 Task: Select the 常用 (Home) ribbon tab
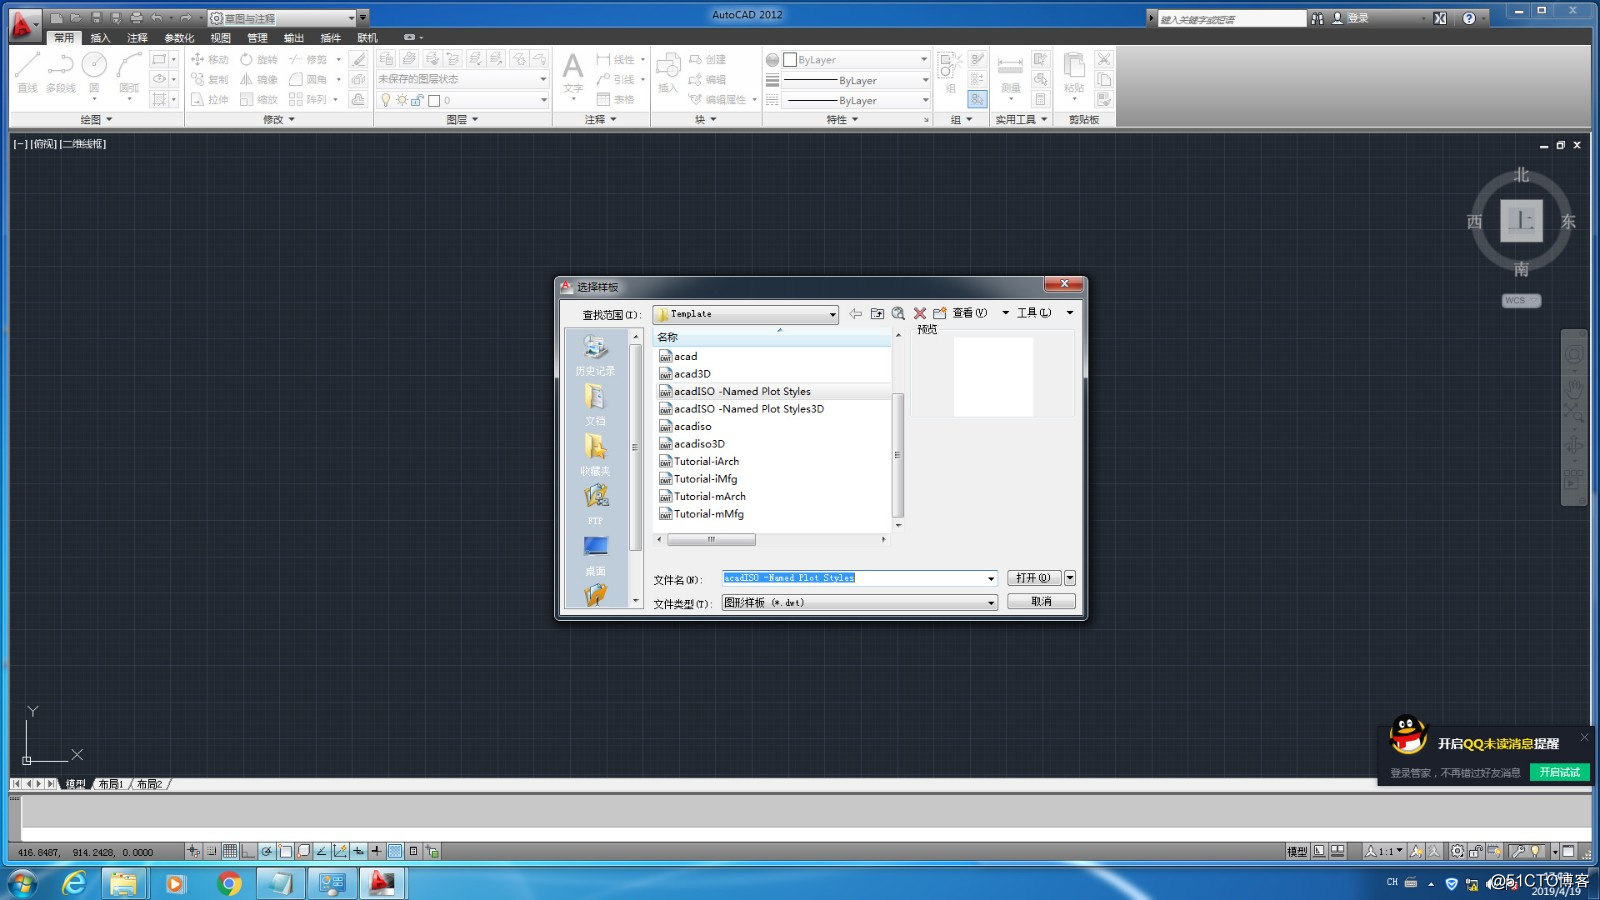point(64,38)
